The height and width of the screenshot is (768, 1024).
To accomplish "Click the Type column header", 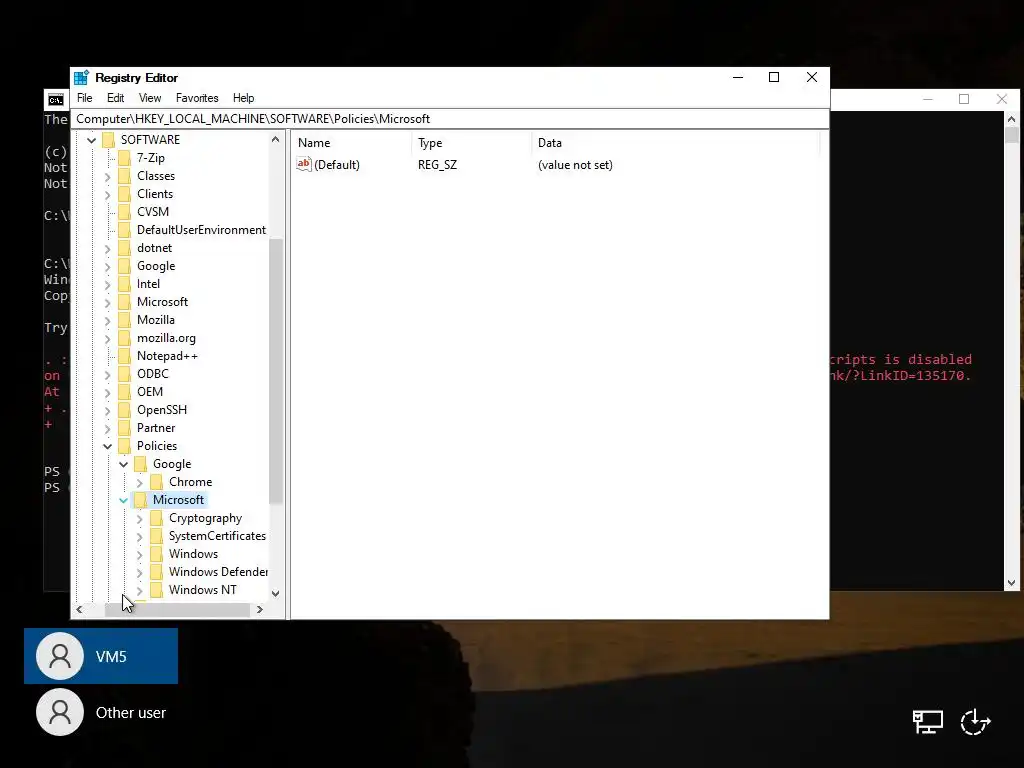I will click(472, 142).
